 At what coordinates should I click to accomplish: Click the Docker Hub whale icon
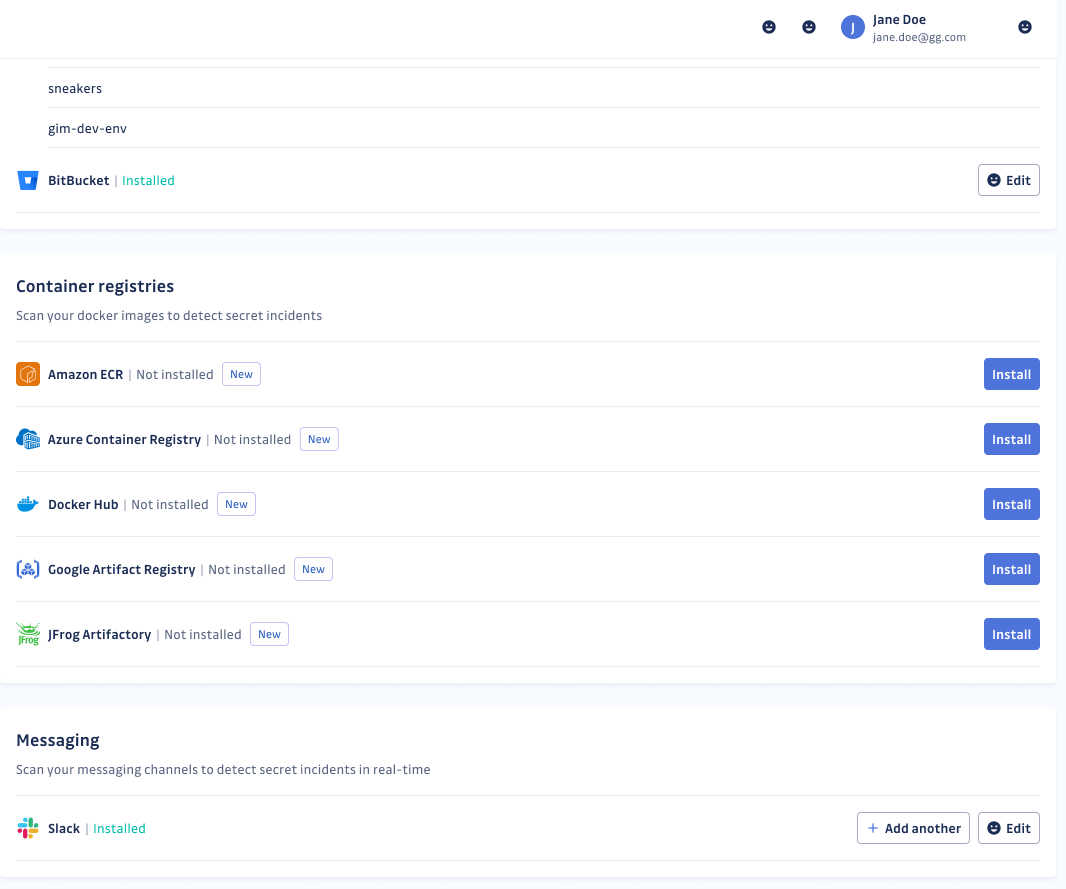[27, 504]
